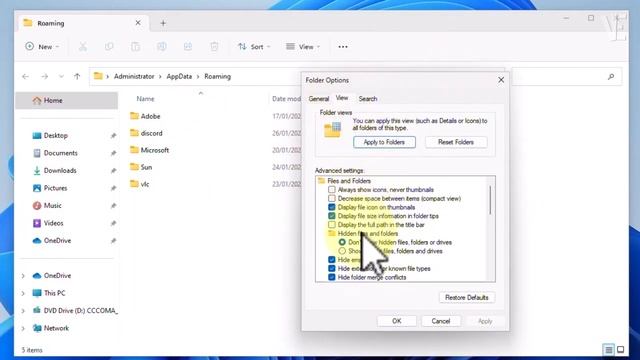The width and height of the screenshot is (640, 360).
Task: Sort by the Name column header
Action: [145, 99]
